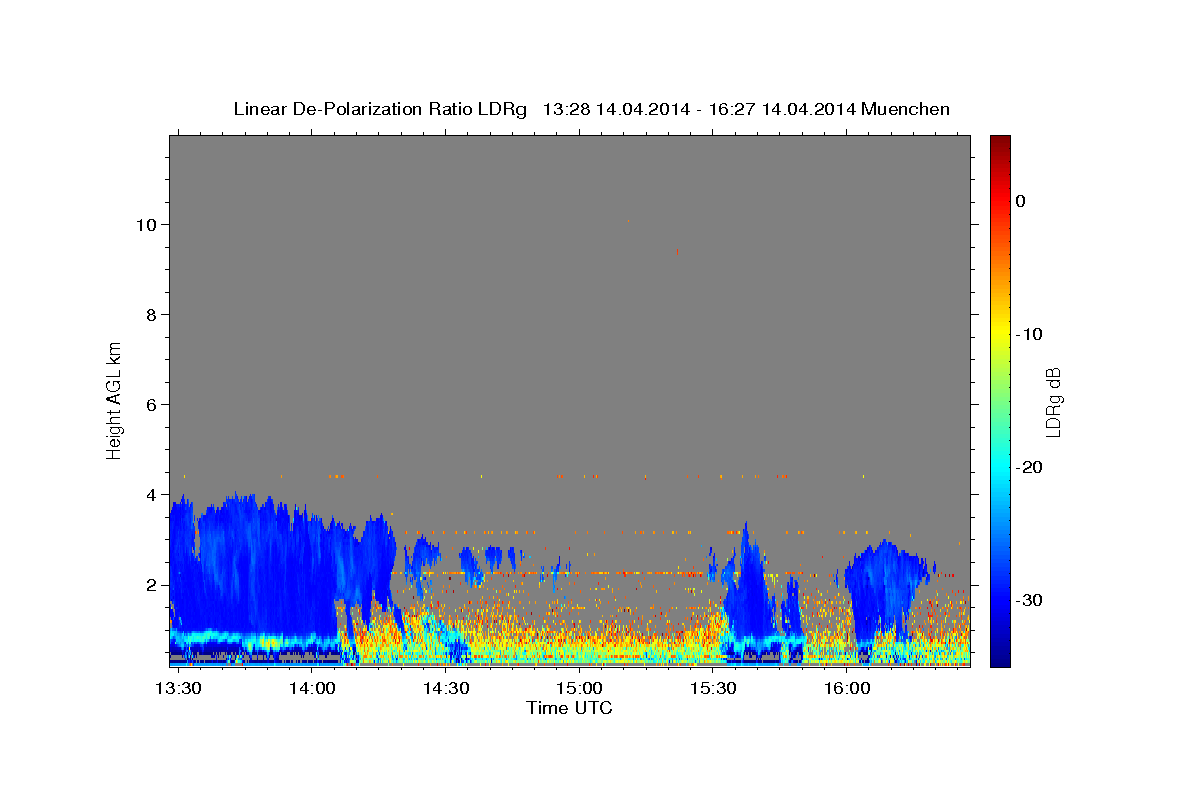Click the 16:00 time tick label
This screenshot has width=1200, height=800.
tap(846, 688)
